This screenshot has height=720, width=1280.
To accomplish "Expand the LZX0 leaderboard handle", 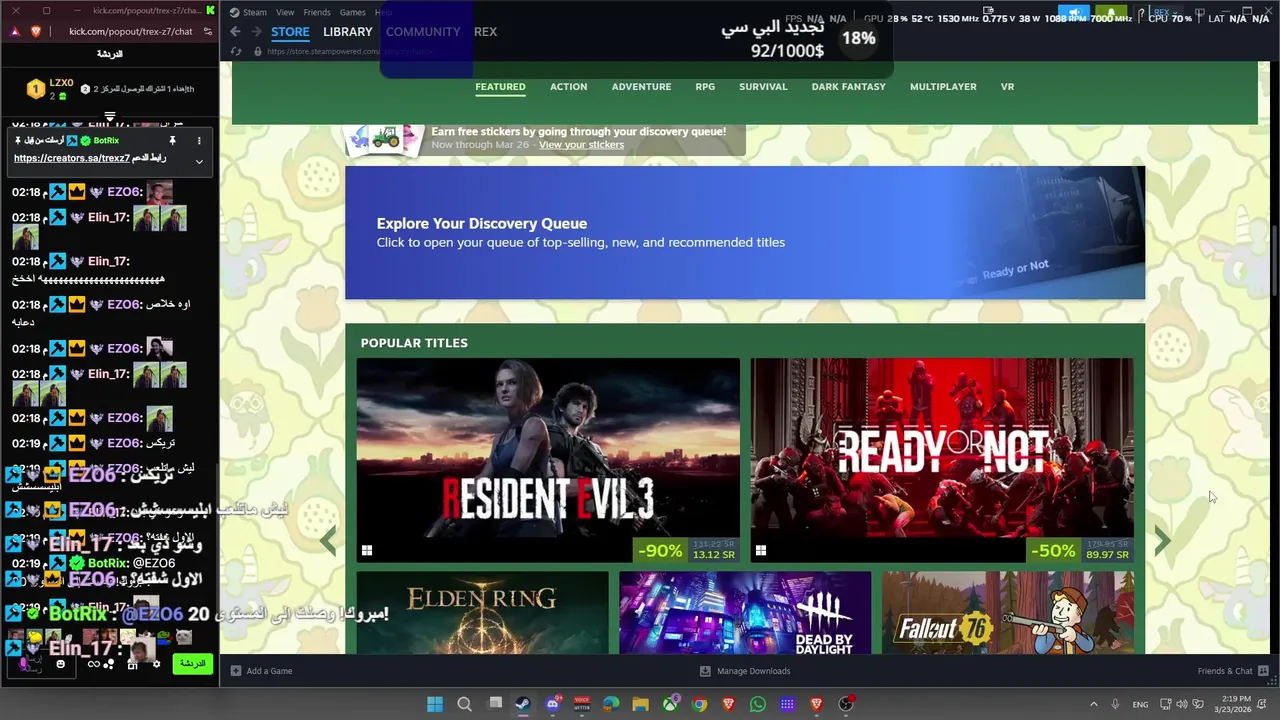I will (110, 117).
